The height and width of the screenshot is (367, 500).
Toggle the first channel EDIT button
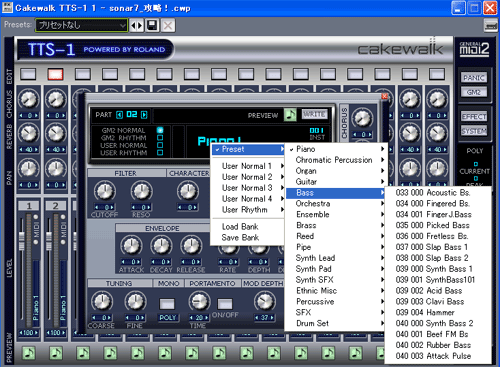[28, 74]
